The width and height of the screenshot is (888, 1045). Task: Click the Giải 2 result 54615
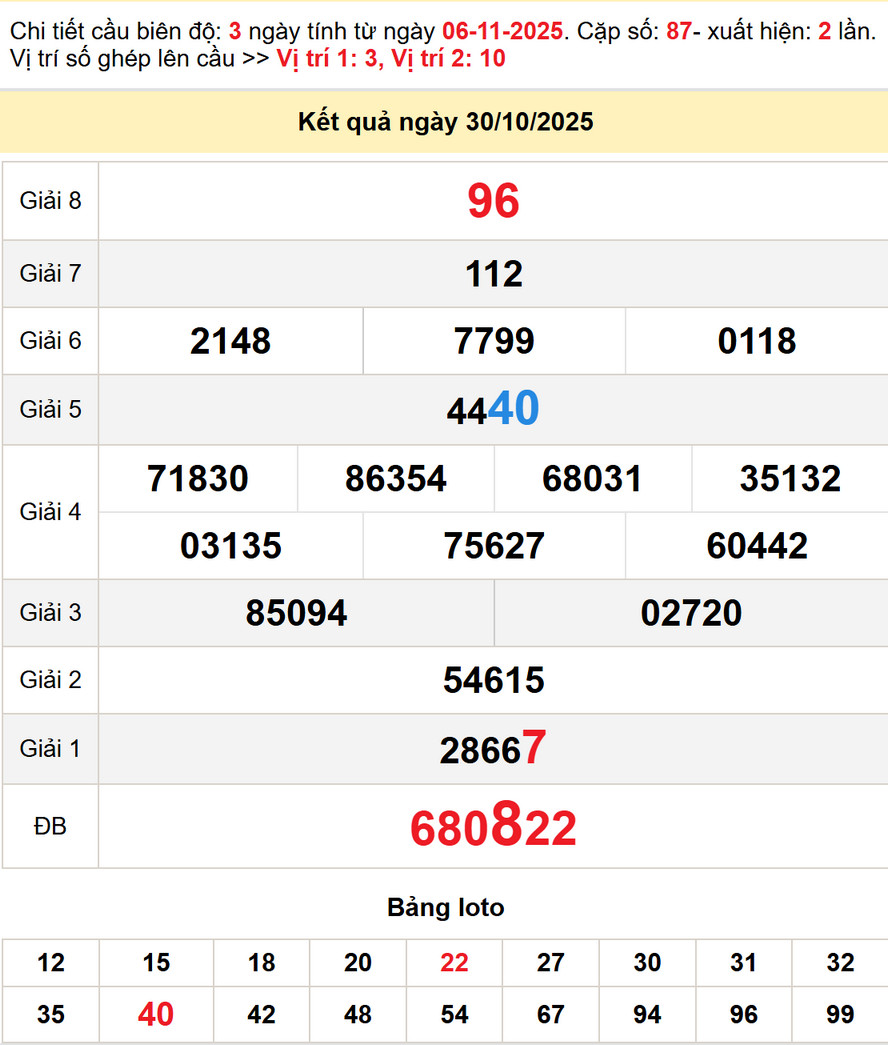point(493,680)
